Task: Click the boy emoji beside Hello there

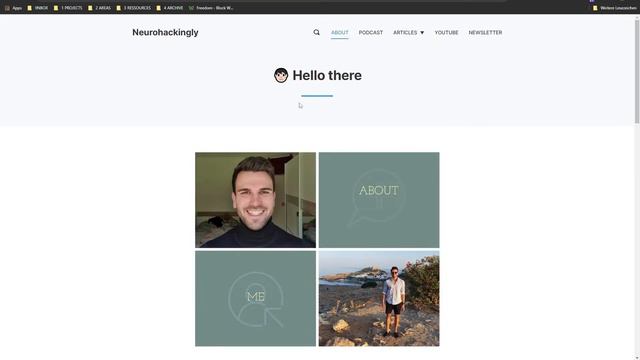Action: click(281, 76)
